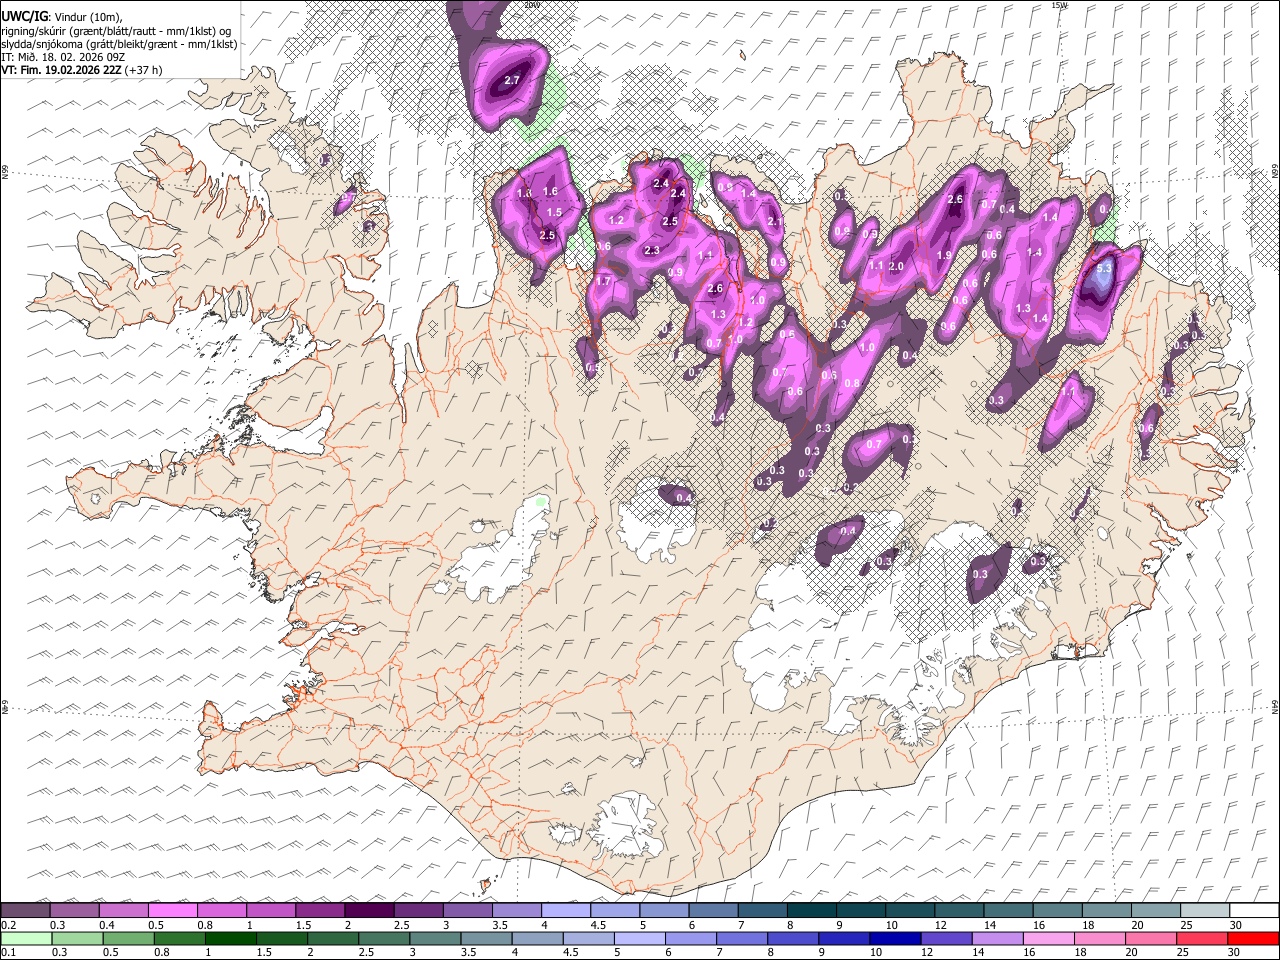Select the '12' label on the lower rain scale
The image size is (1280, 960).
pos(927,952)
